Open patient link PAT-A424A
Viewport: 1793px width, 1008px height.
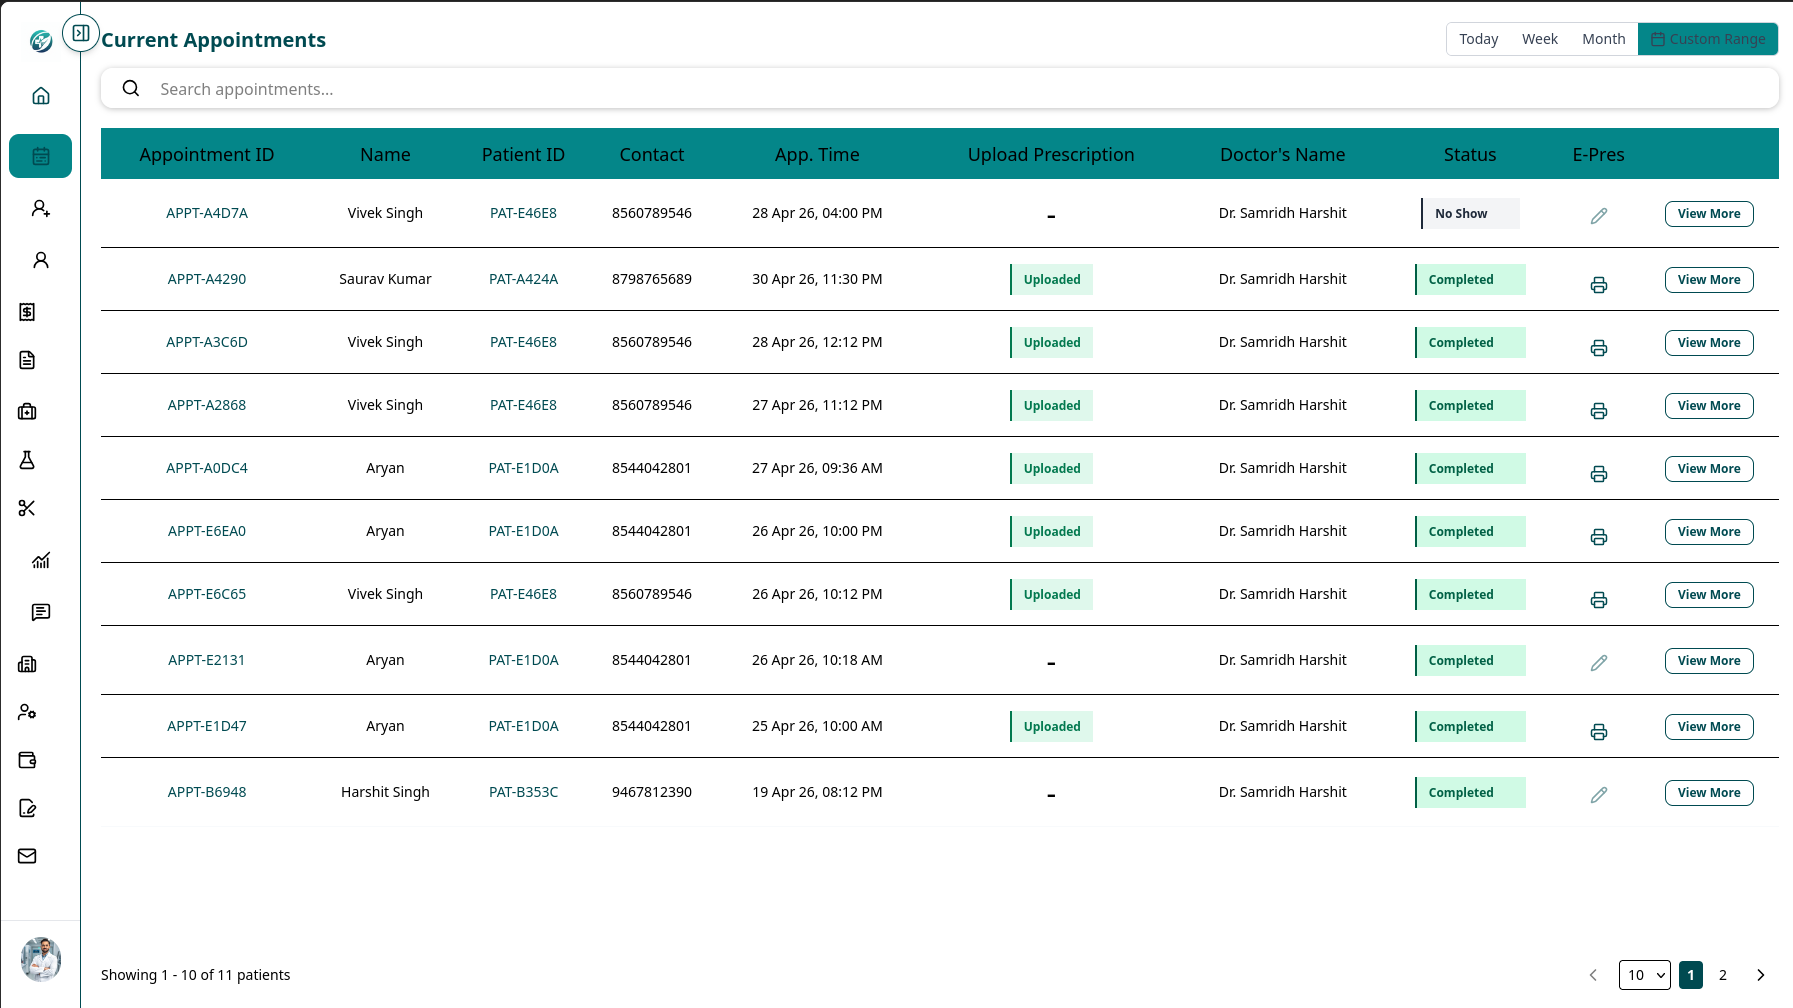[x=523, y=279]
